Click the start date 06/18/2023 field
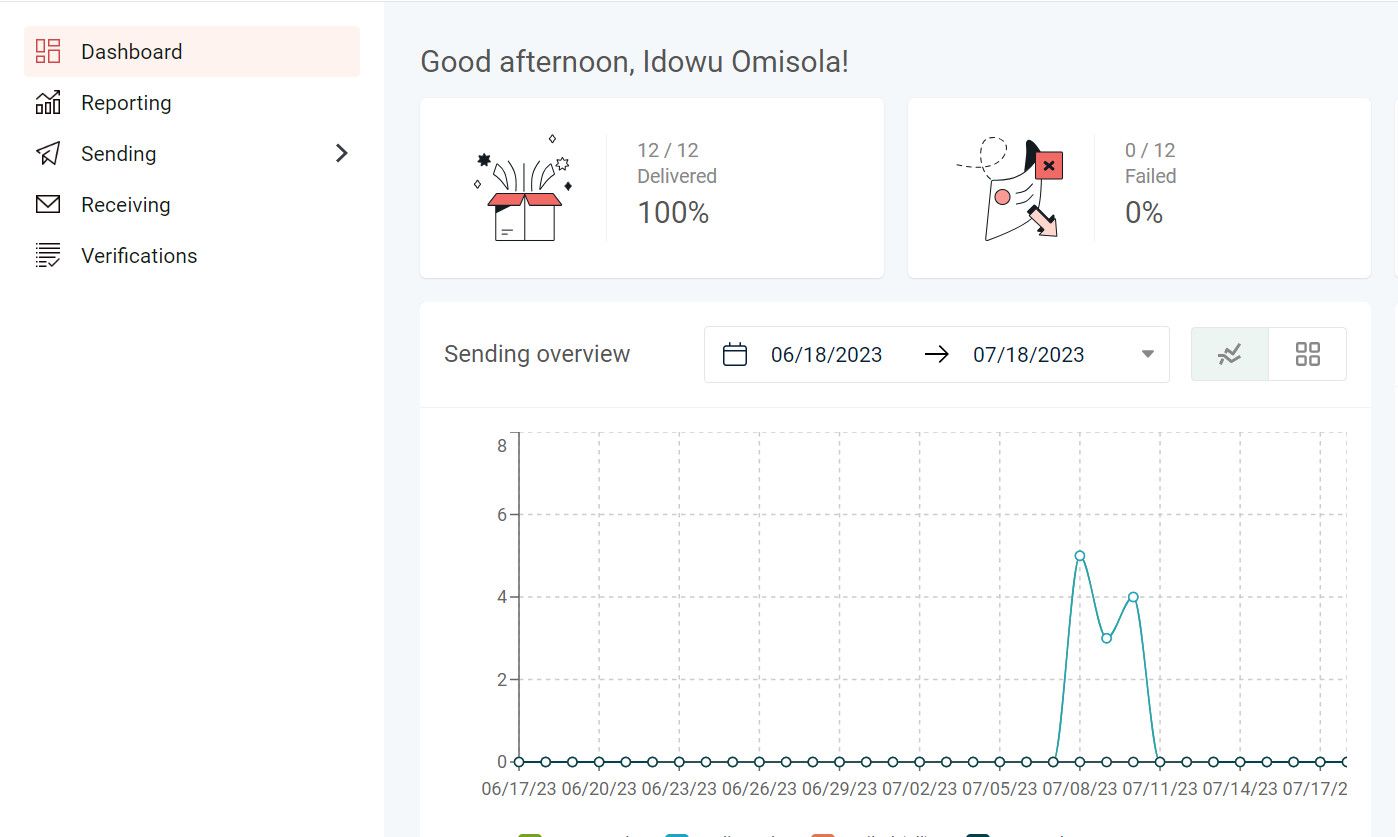This screenshot has height=837, width=1398. (x=826, y=355)
